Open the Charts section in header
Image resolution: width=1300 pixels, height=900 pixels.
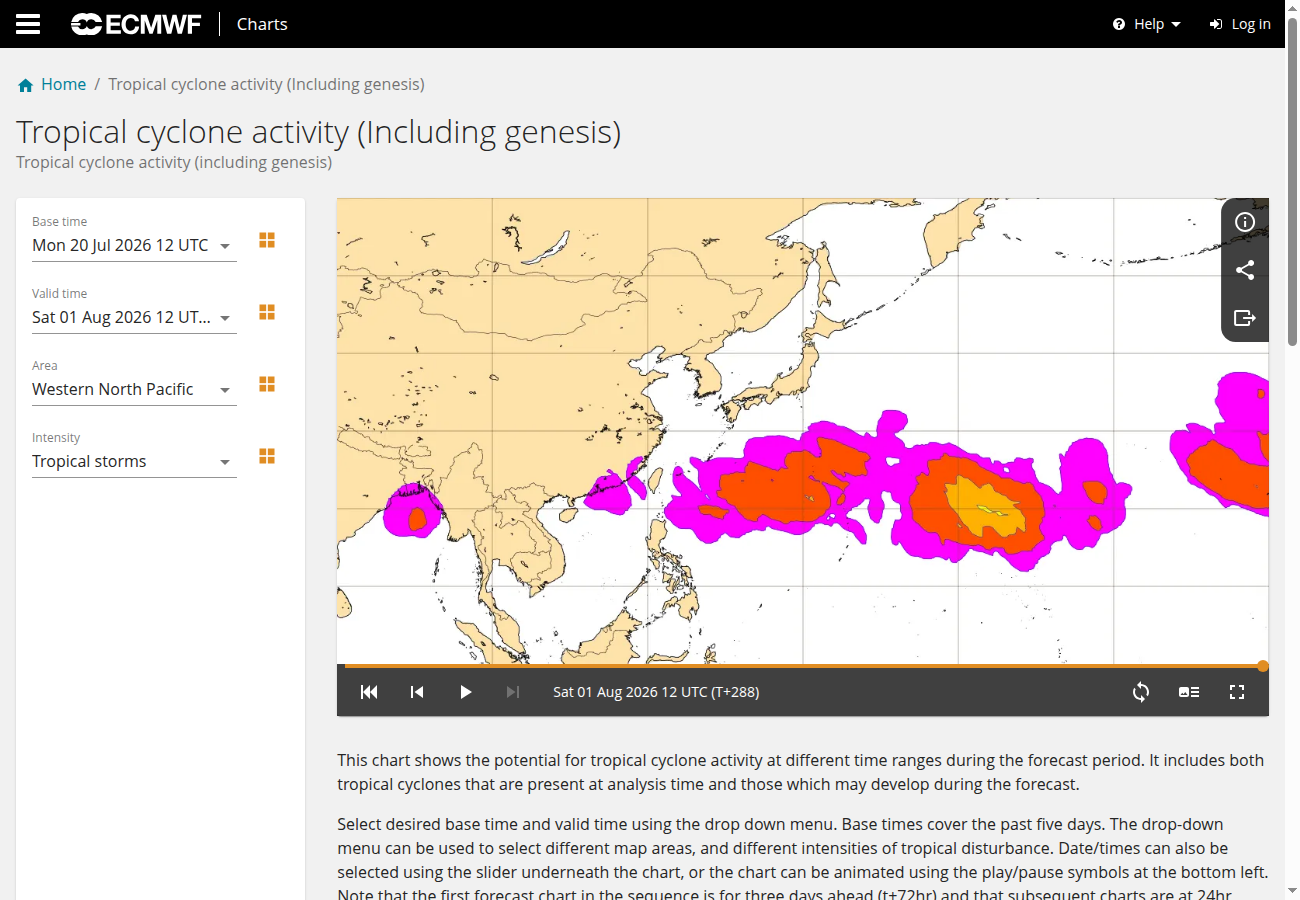pos(262,24)
